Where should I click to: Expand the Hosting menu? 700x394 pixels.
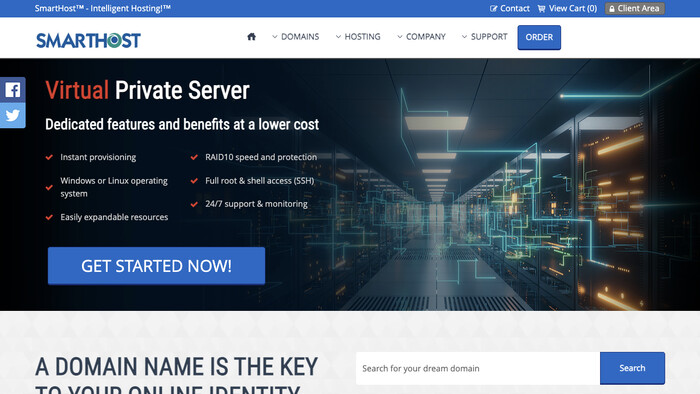[x=358, y=37]
